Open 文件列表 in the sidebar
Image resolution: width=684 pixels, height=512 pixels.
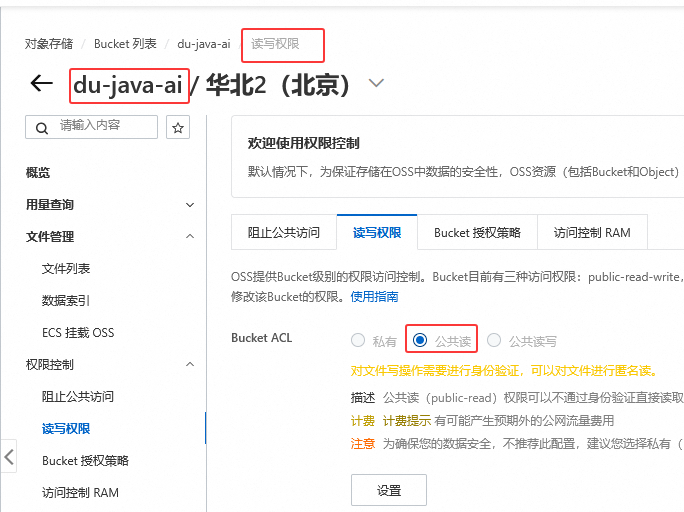(x=66, y=269)
